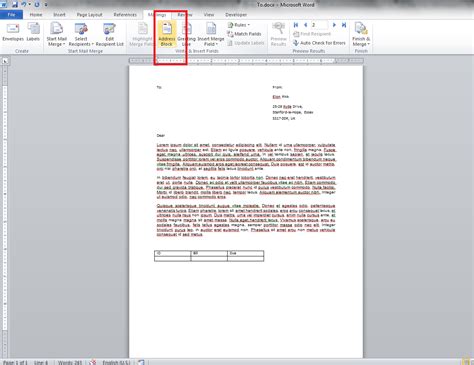Click the 'Words' count in status bar

(x=70, y=362)
